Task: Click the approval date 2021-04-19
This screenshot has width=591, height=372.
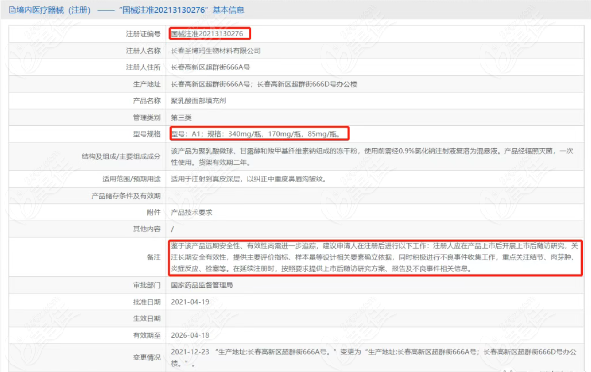Action: pos(190,302)
